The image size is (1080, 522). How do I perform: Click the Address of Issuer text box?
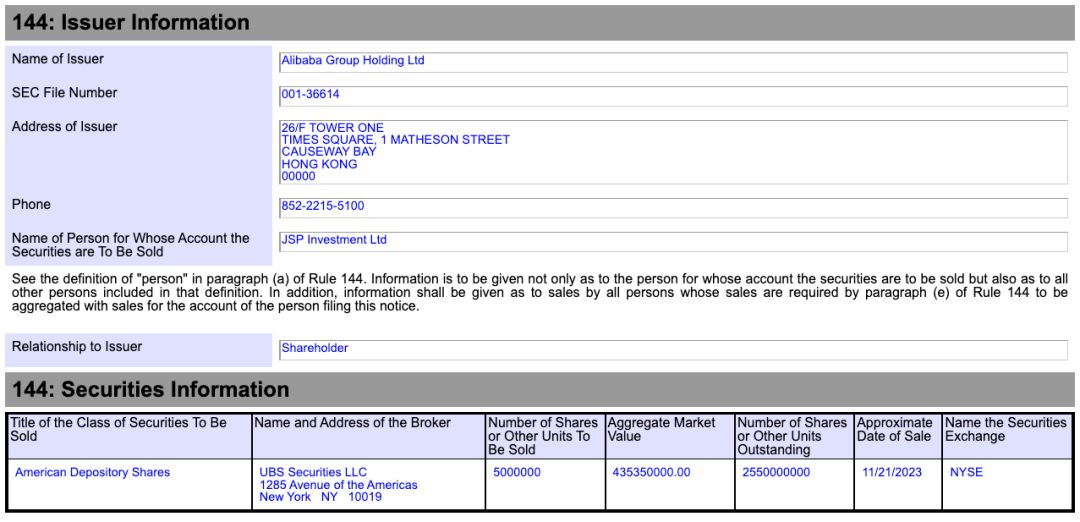pos(673,152)
